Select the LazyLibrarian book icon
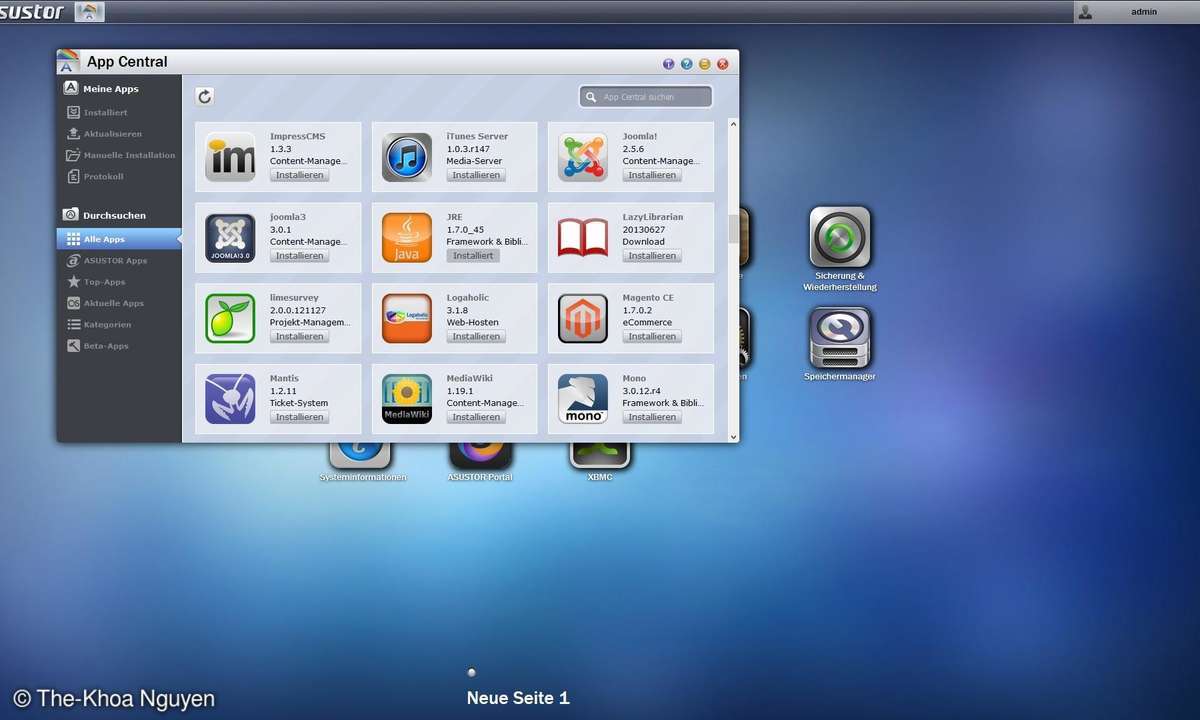The image size is (1200, 720). click(583, 238)
